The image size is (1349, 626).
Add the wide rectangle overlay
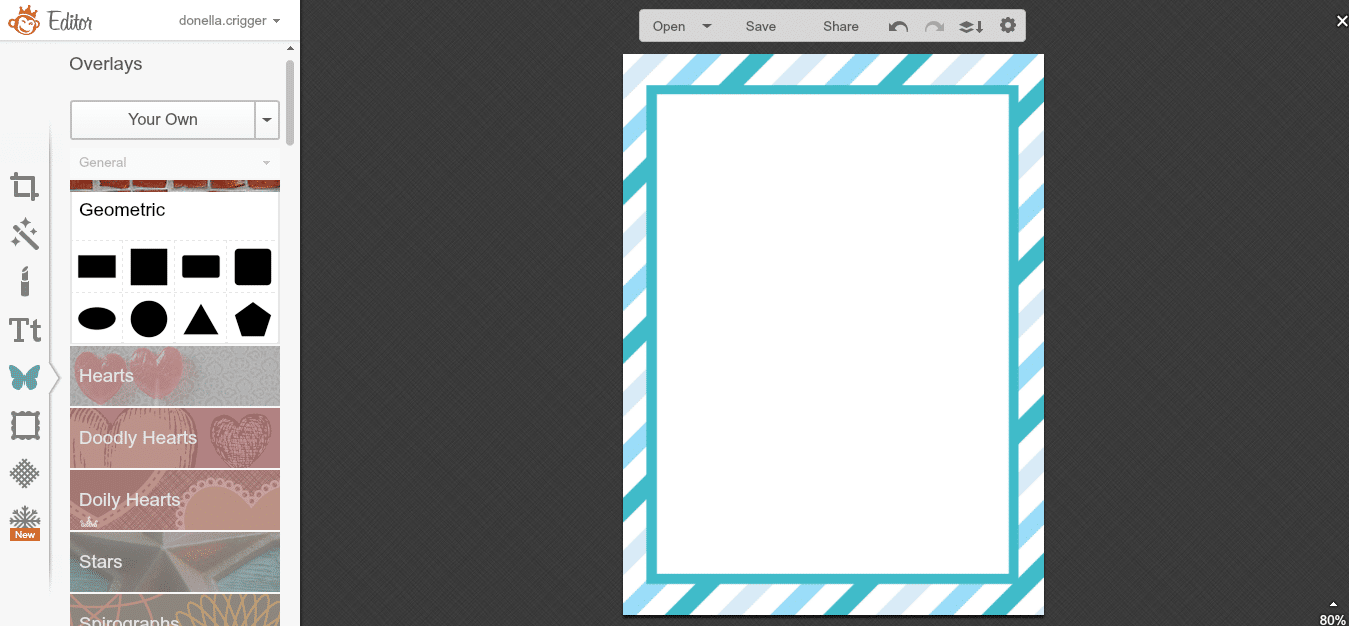[x=97, y=267]
